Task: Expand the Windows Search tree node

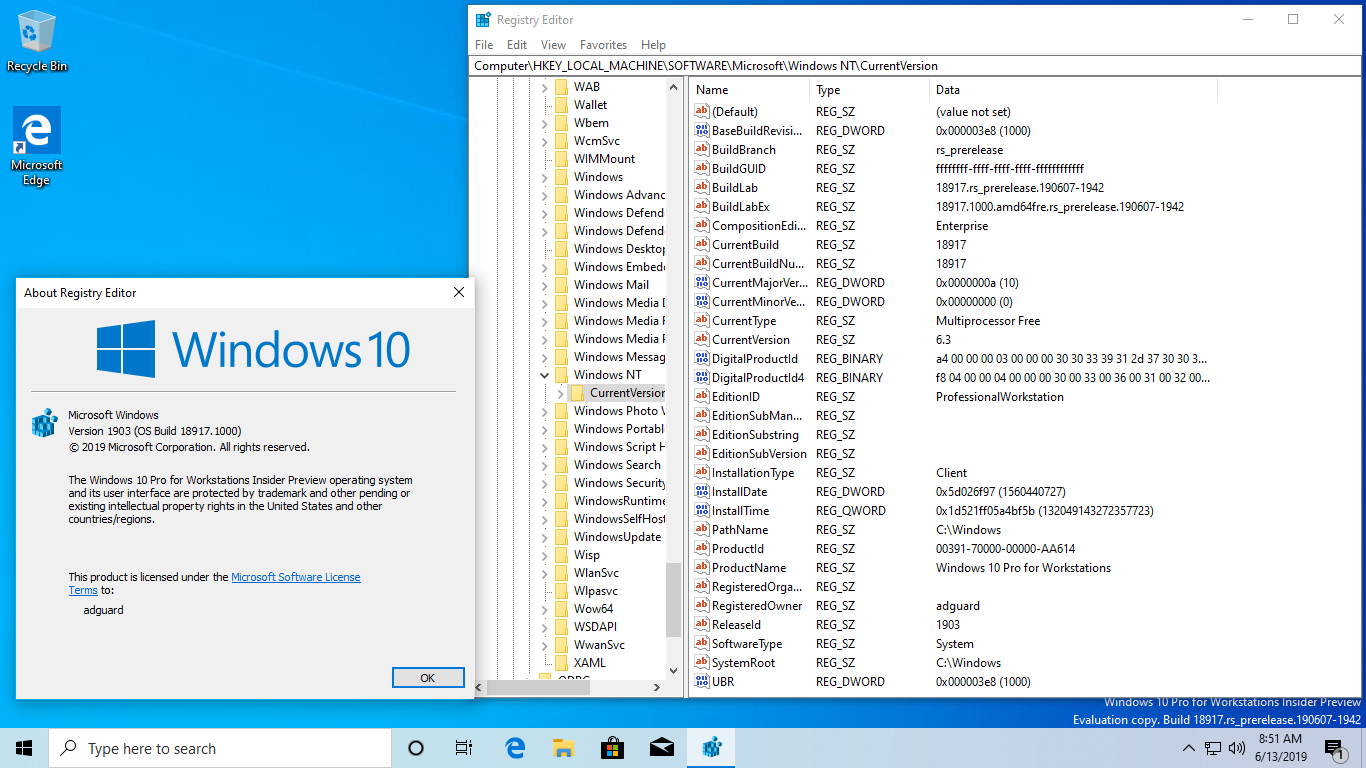Action: [x=545, y=465]
